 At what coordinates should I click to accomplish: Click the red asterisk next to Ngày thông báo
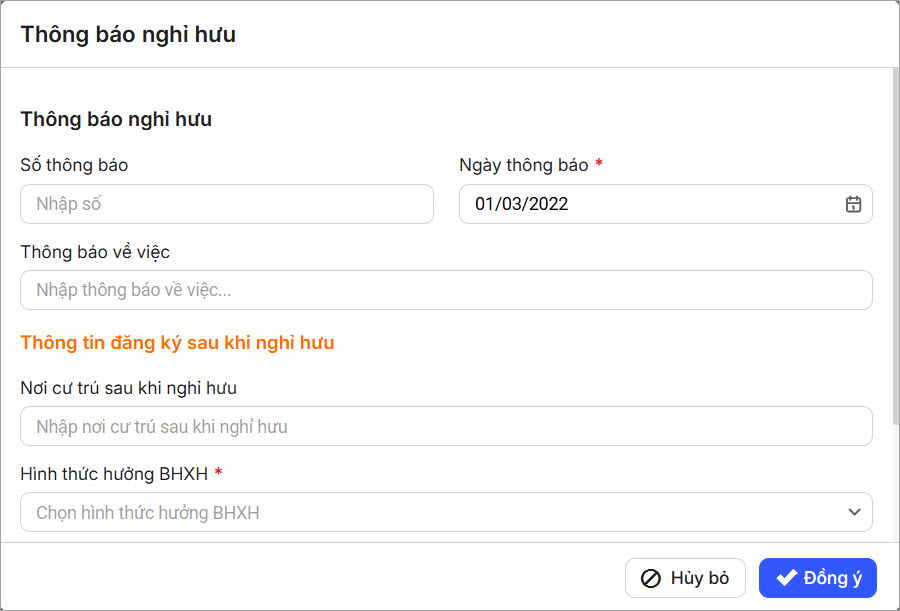pos(599,164)
